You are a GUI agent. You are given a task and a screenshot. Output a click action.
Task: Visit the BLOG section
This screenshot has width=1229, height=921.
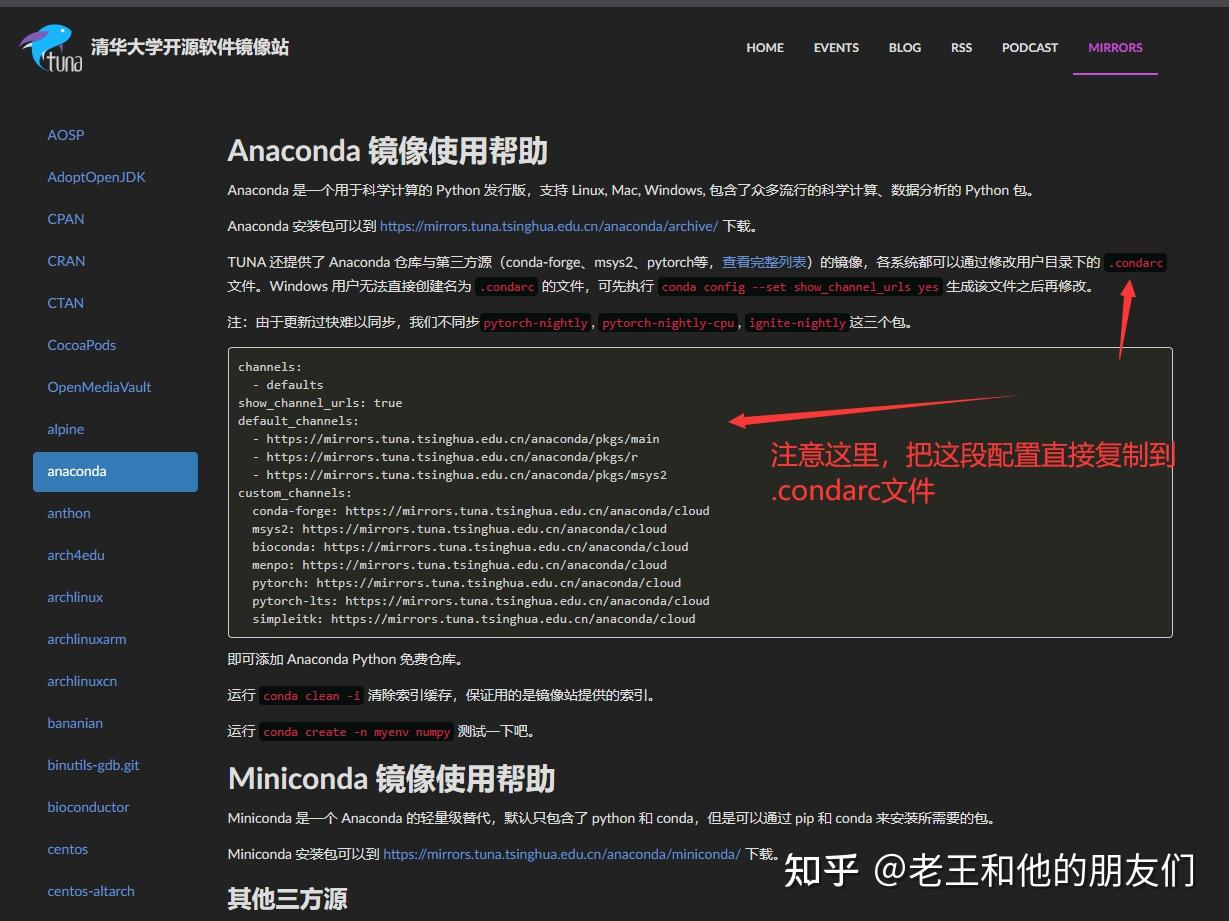tap(904, 47)
